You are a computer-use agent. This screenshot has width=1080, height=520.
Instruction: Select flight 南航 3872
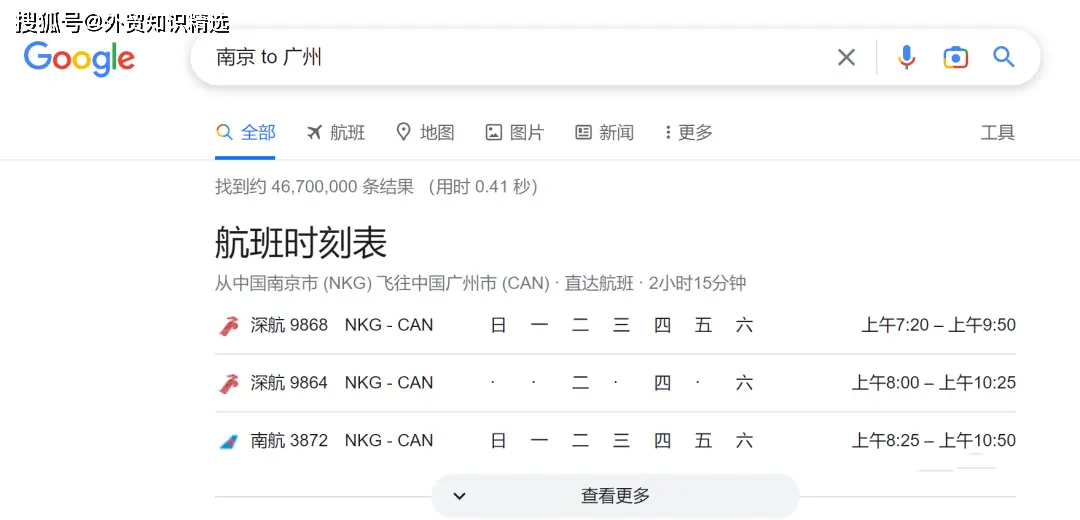coord(289,441)
